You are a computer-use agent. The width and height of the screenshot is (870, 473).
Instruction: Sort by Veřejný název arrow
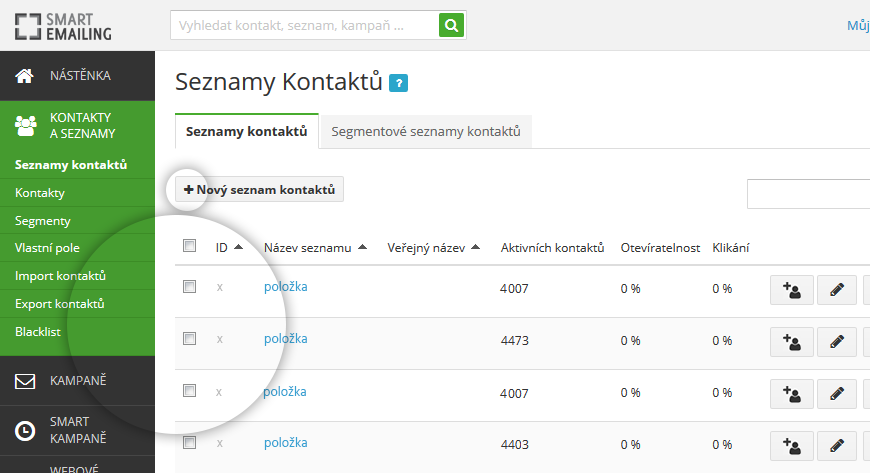476,247
